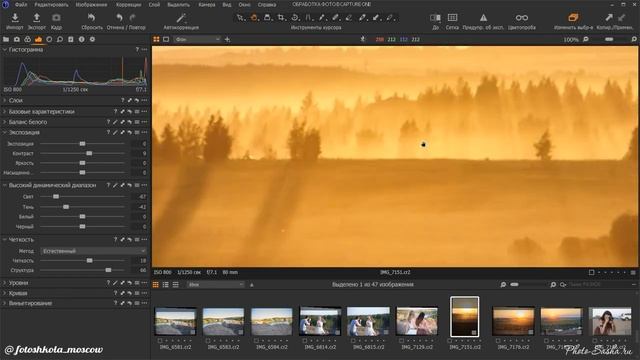
Task: Select the Keystone cursor tool
Action: [309, 18]
